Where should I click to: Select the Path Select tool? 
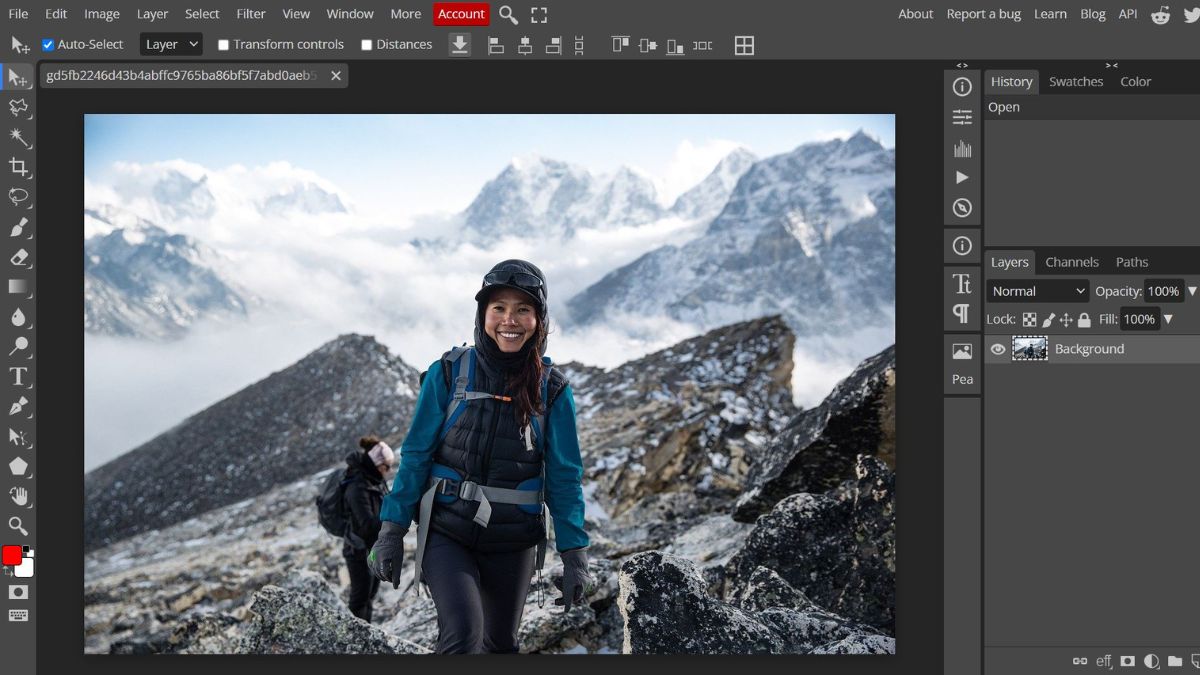click(18, 436)
